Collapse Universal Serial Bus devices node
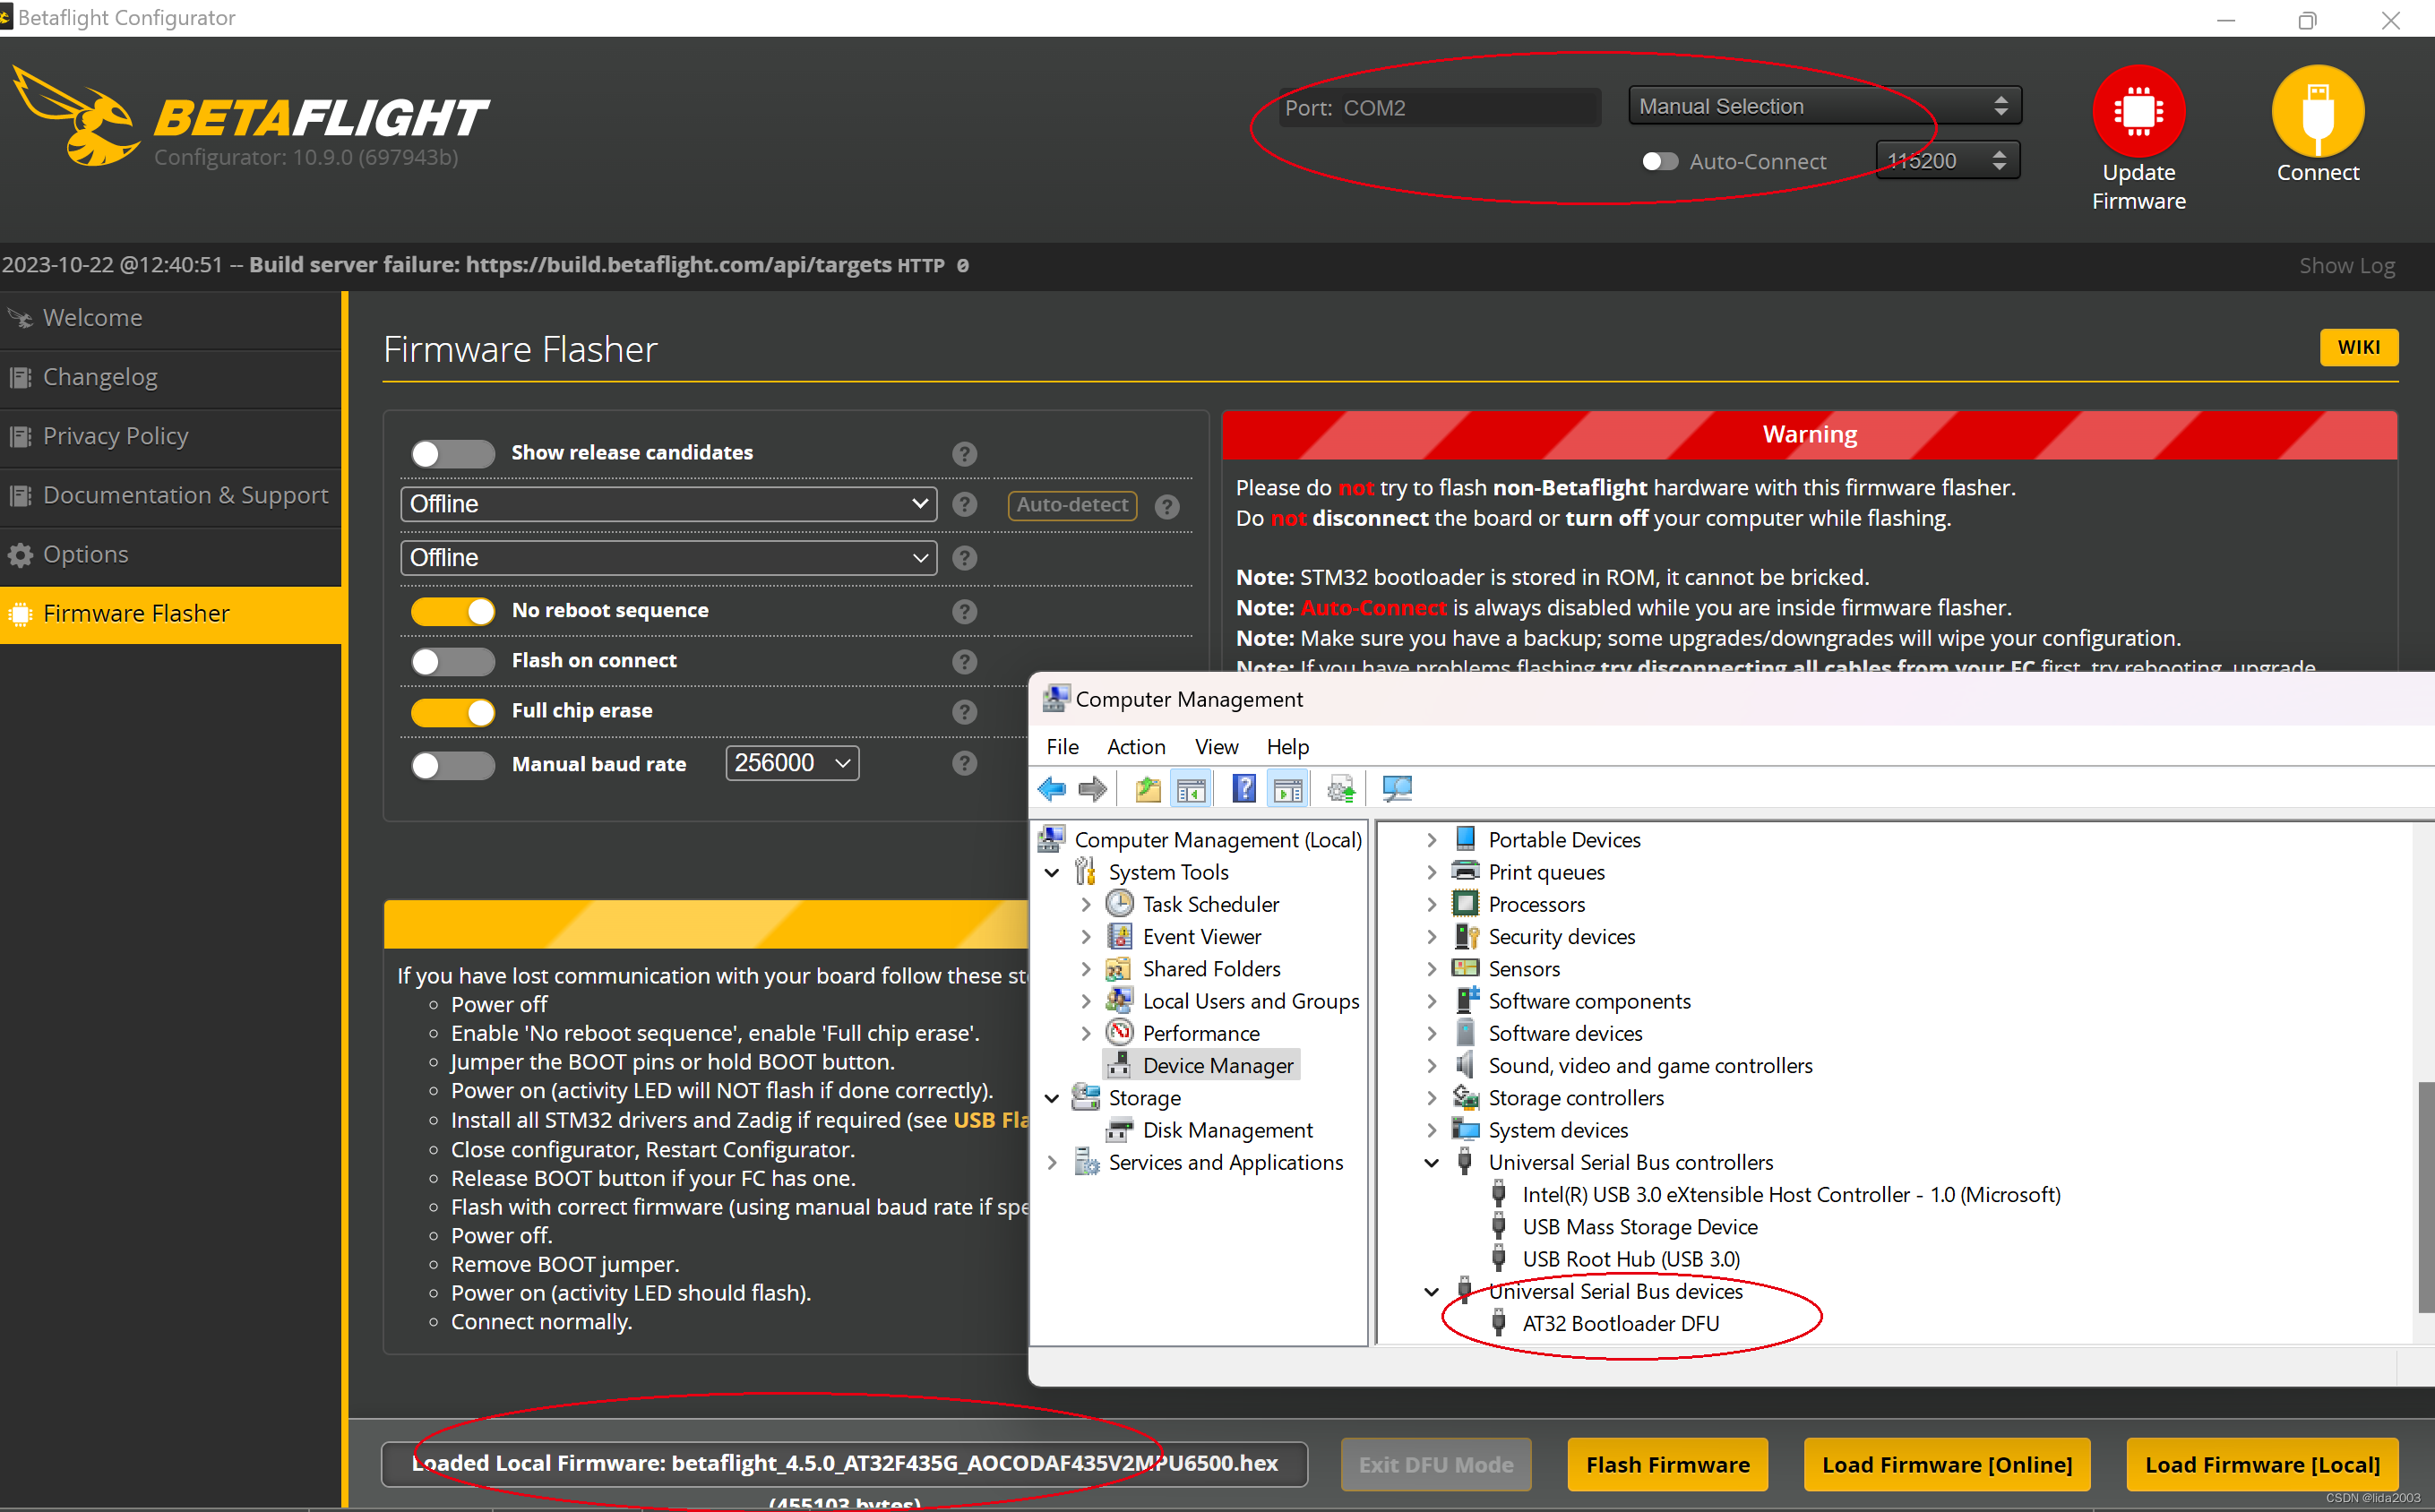 [x=1432, y=1292]
